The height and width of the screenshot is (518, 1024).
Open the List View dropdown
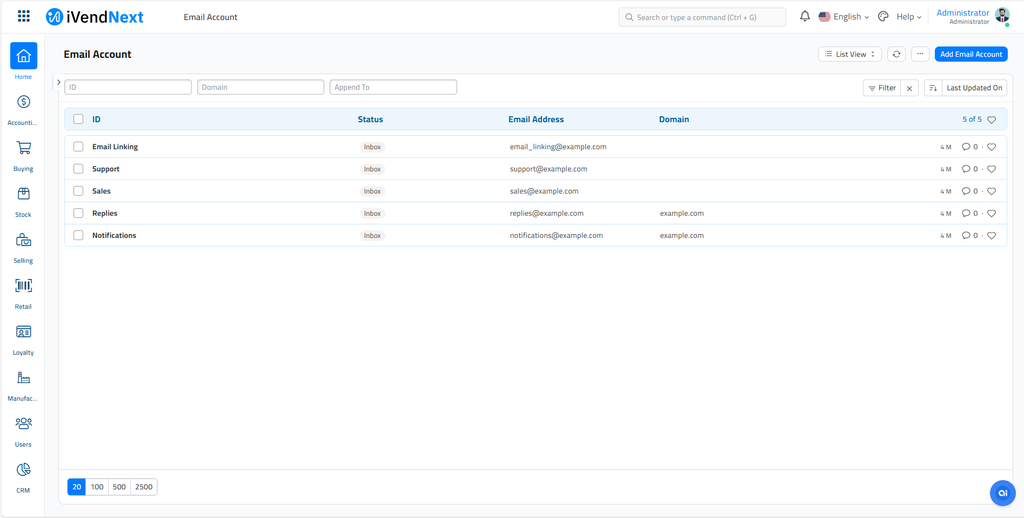(849, 54)
